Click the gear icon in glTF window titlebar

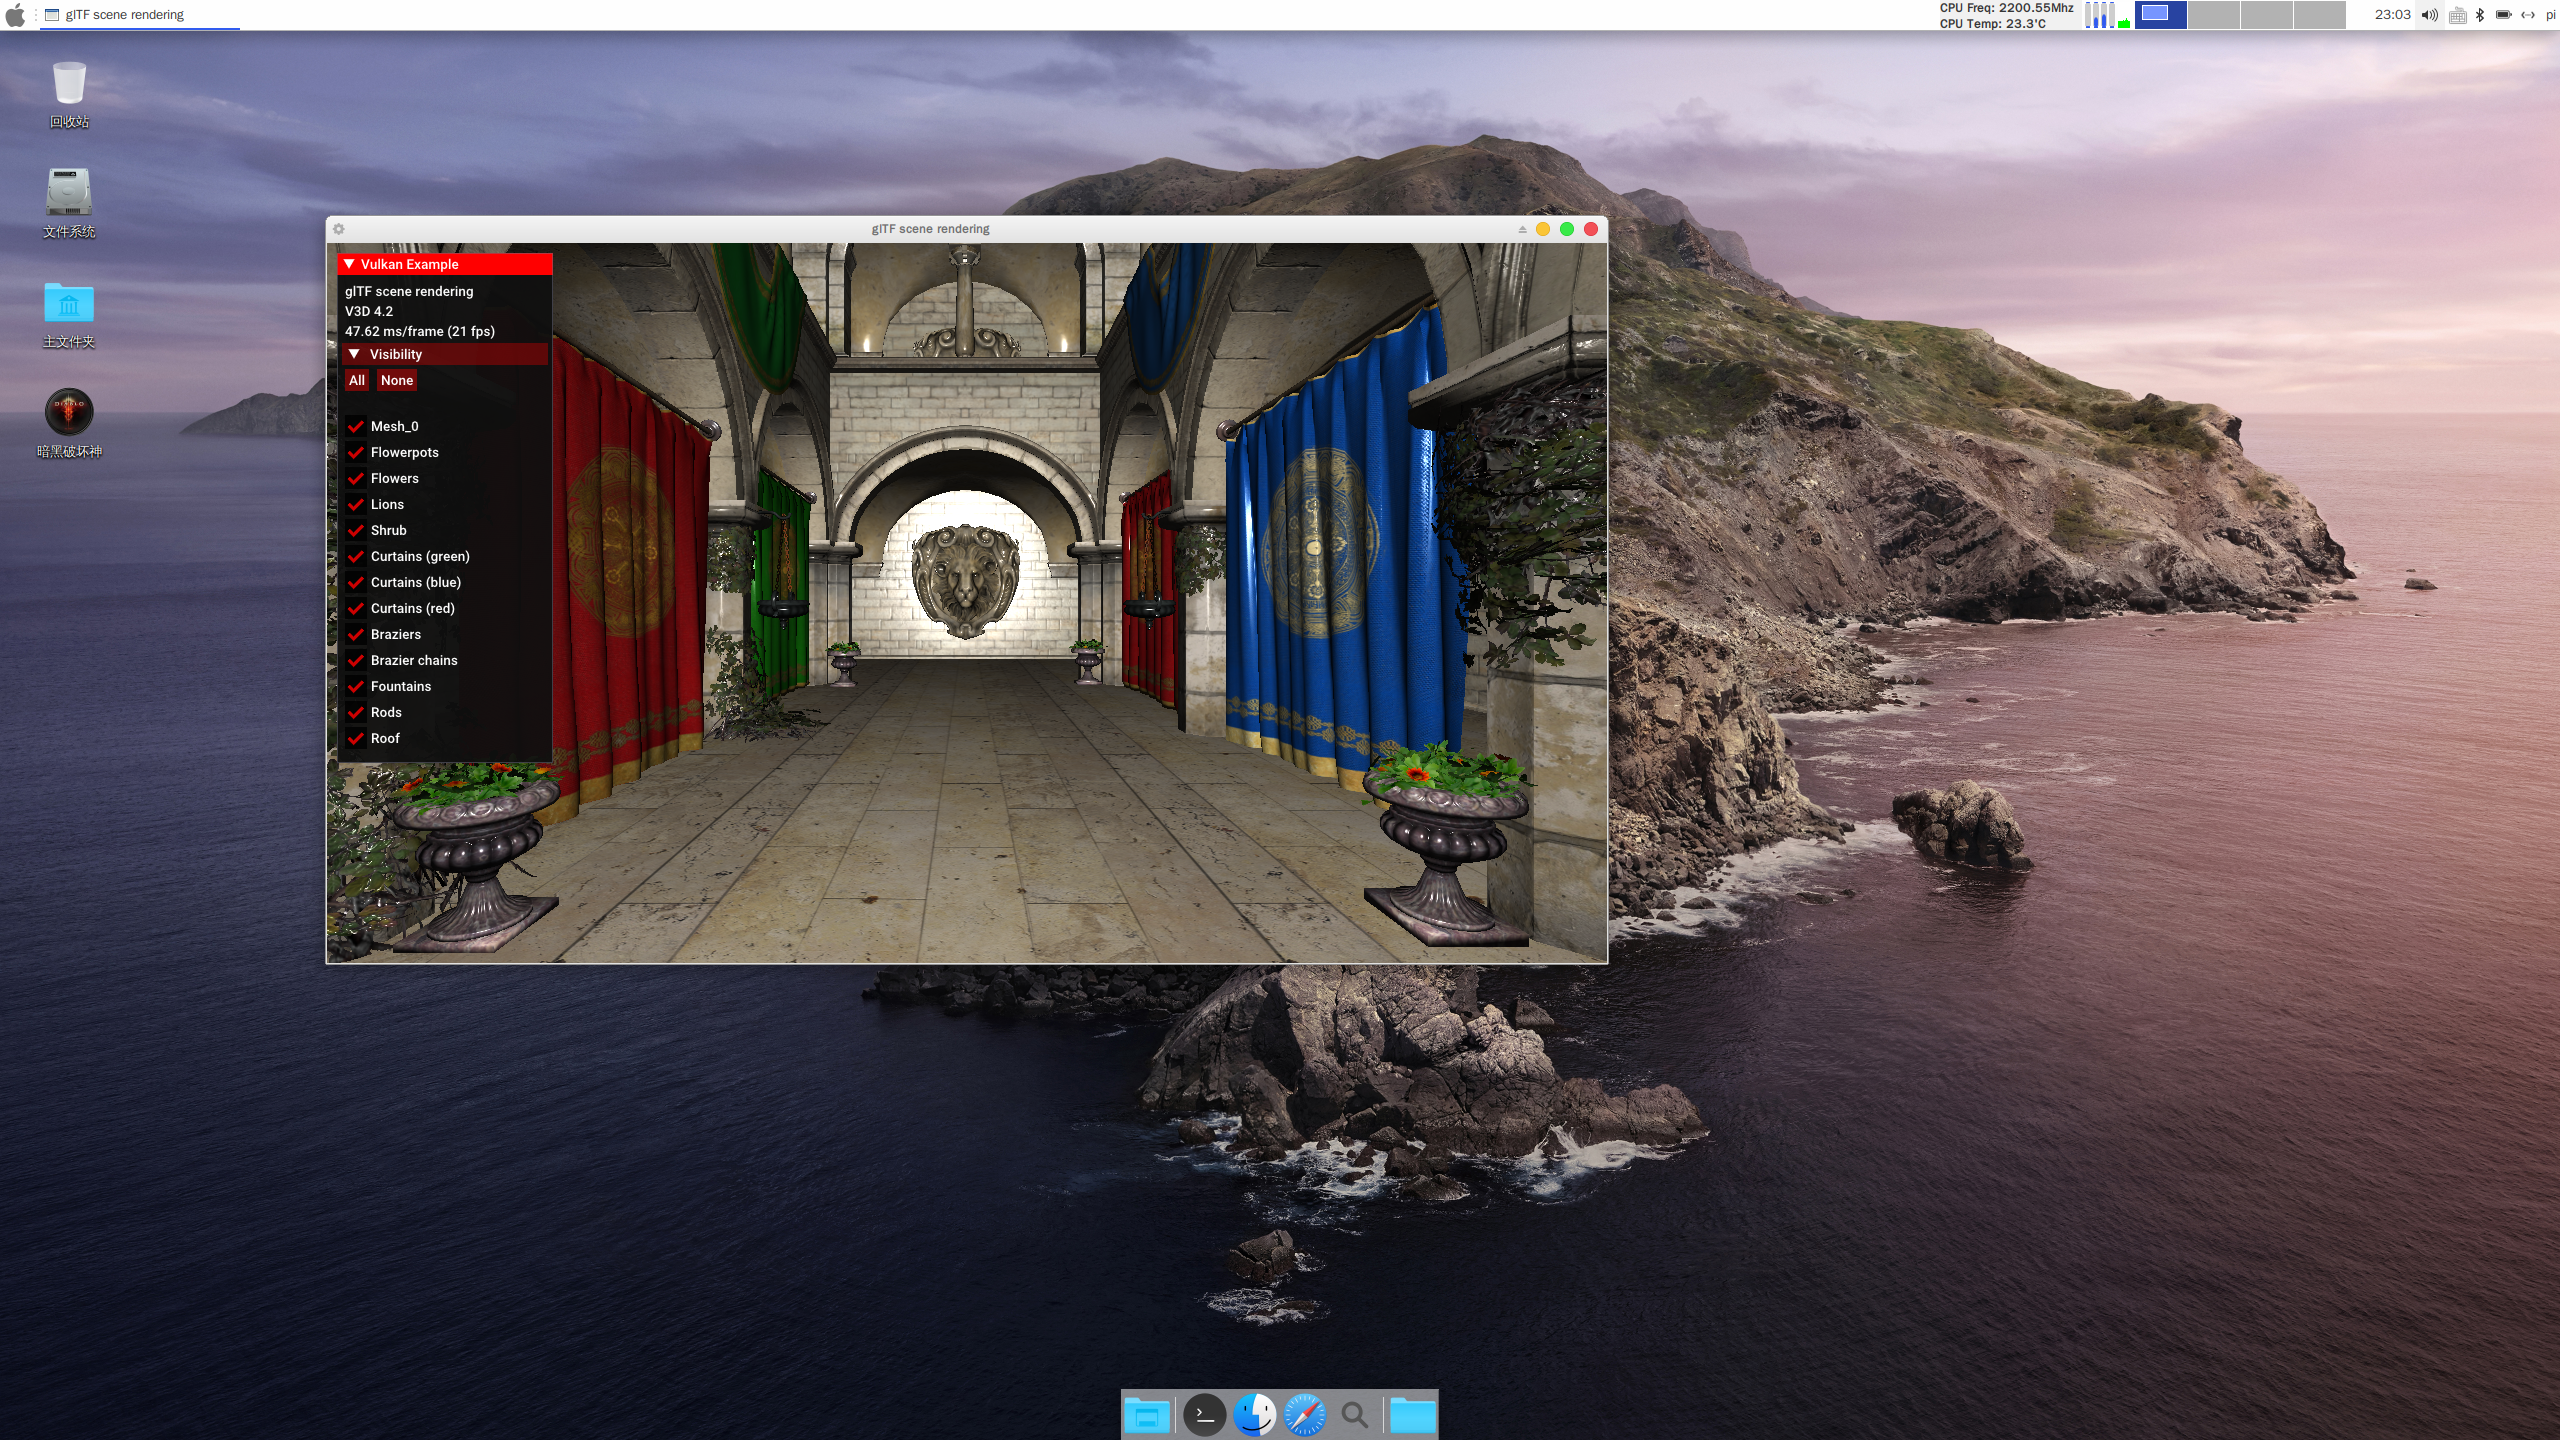point(339,229)
